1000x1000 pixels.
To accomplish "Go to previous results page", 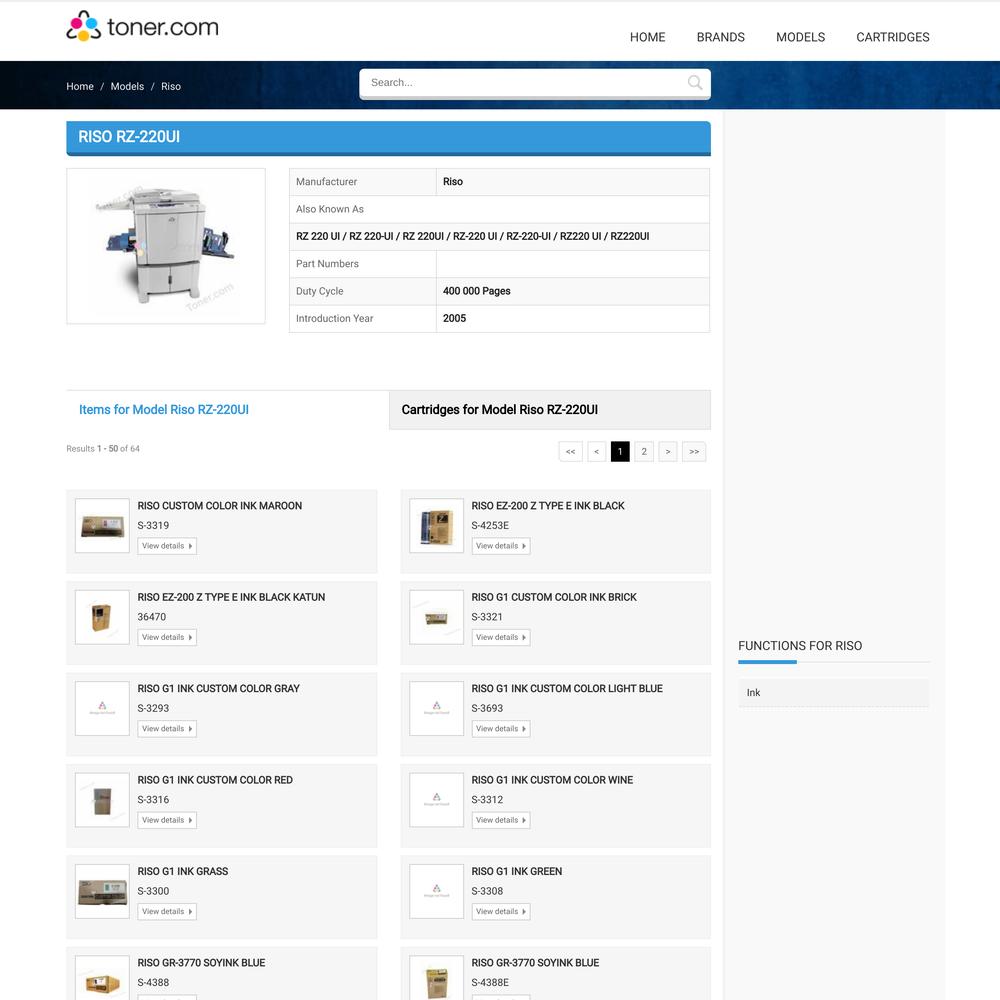I will (x=596, y=452).
